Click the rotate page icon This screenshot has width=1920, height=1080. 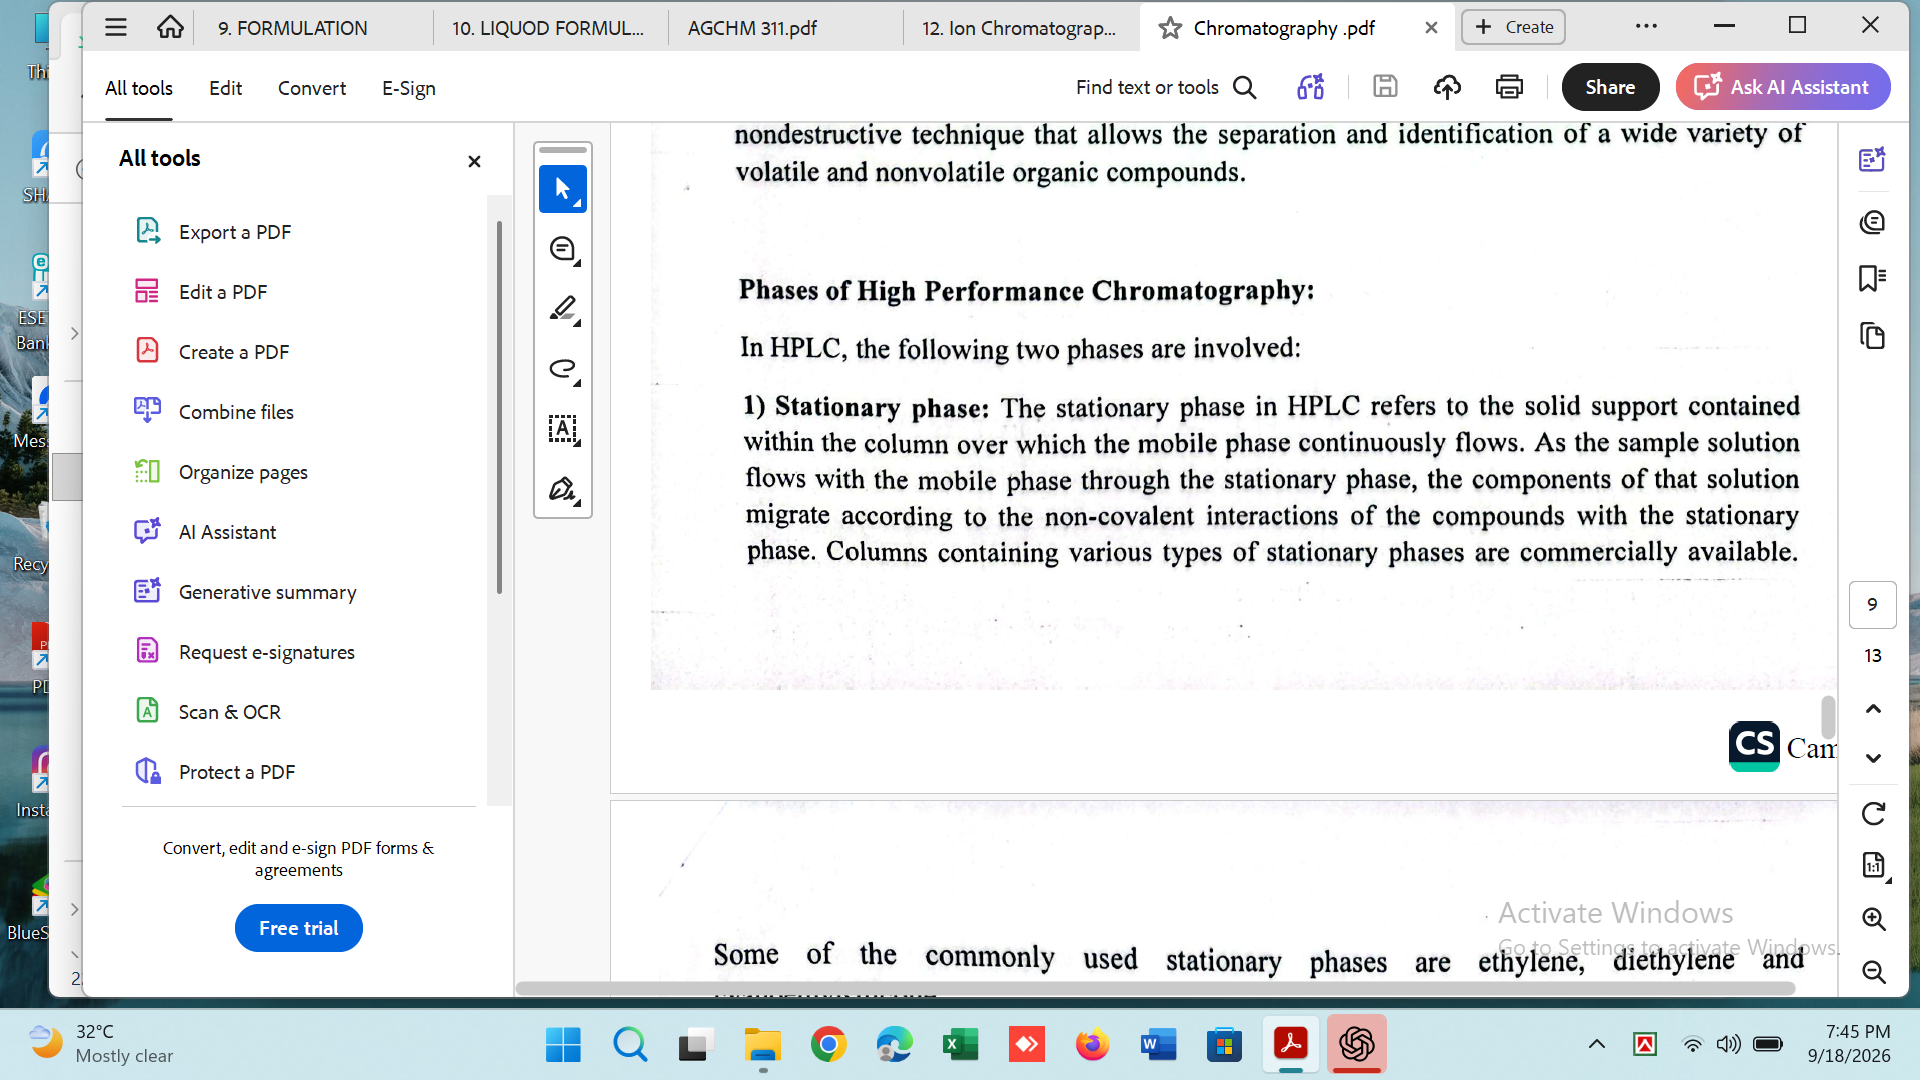coord(1873,814)
